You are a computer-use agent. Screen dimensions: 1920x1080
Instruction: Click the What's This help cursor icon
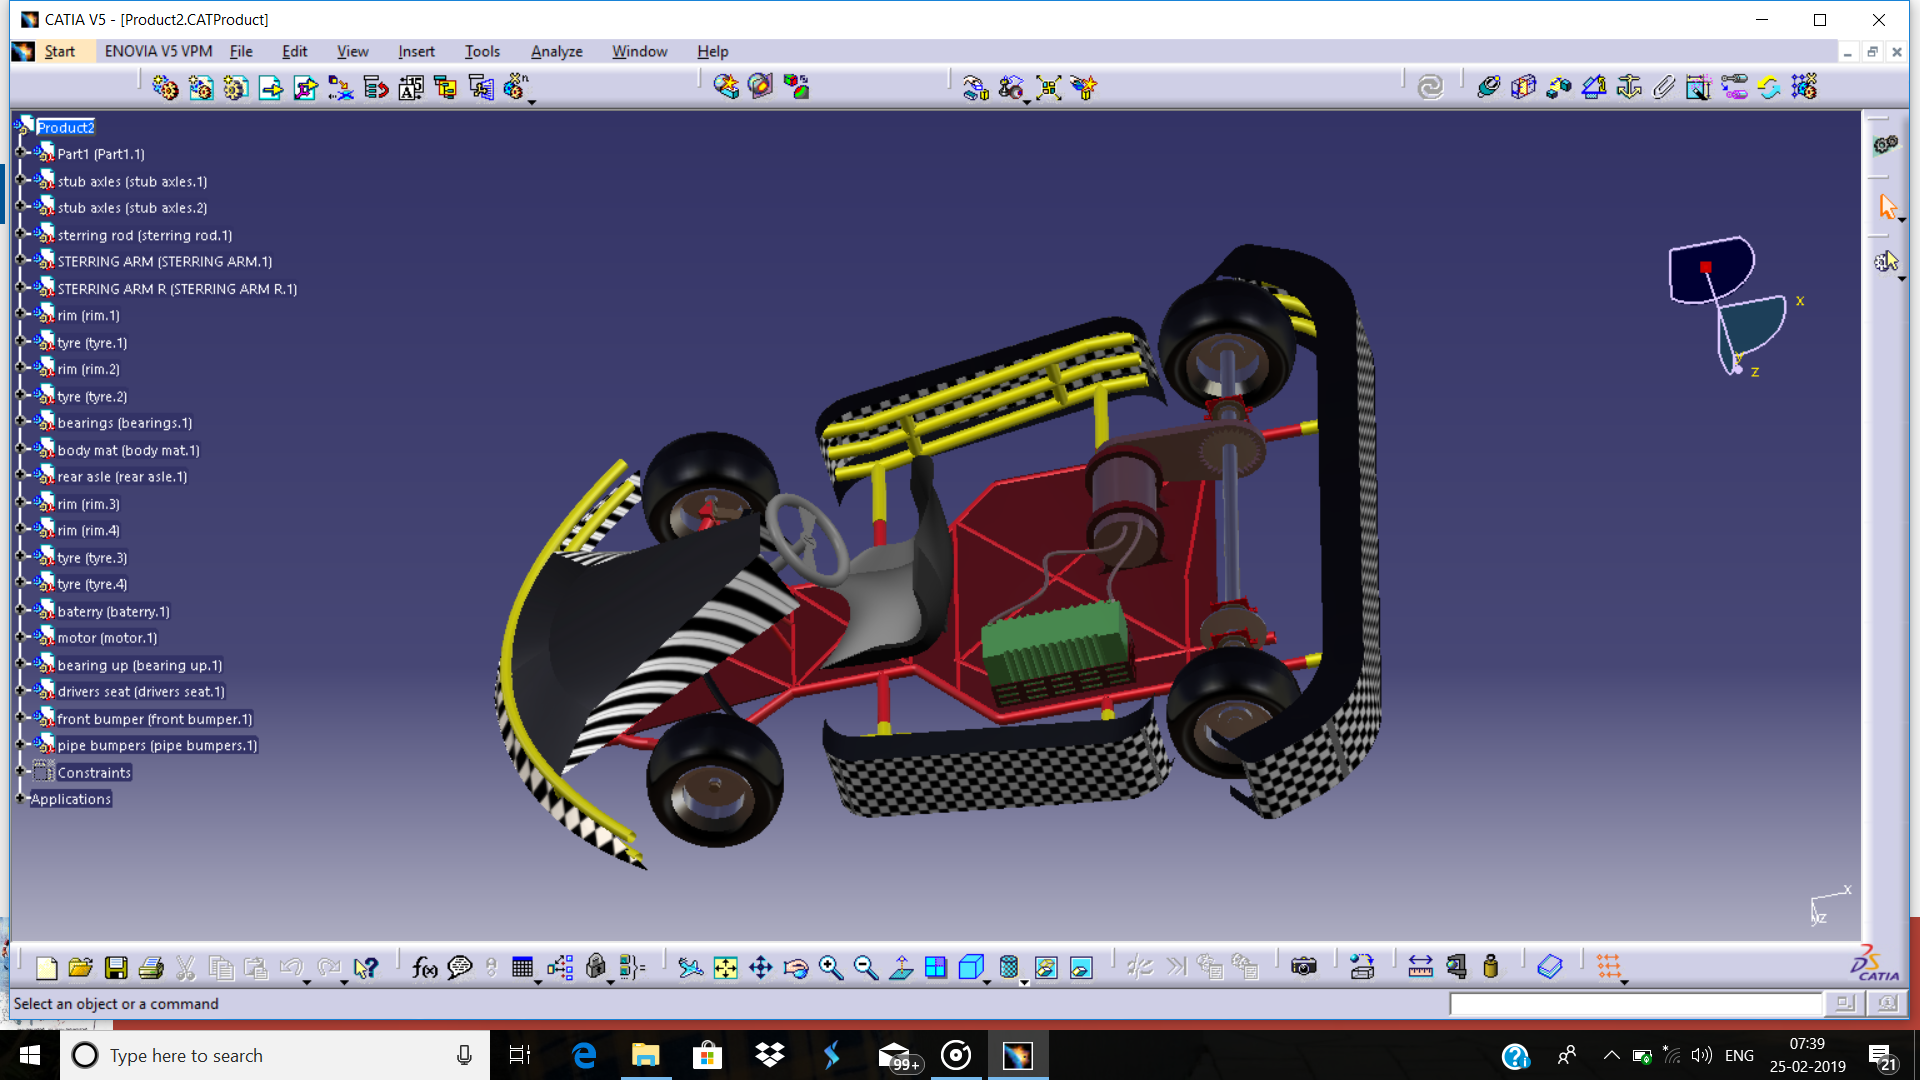tap(366, 968)
